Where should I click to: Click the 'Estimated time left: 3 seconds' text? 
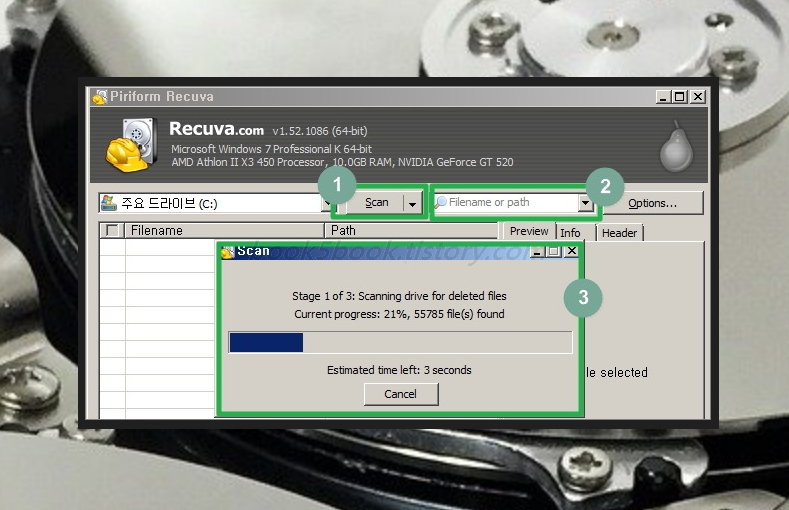399,370
